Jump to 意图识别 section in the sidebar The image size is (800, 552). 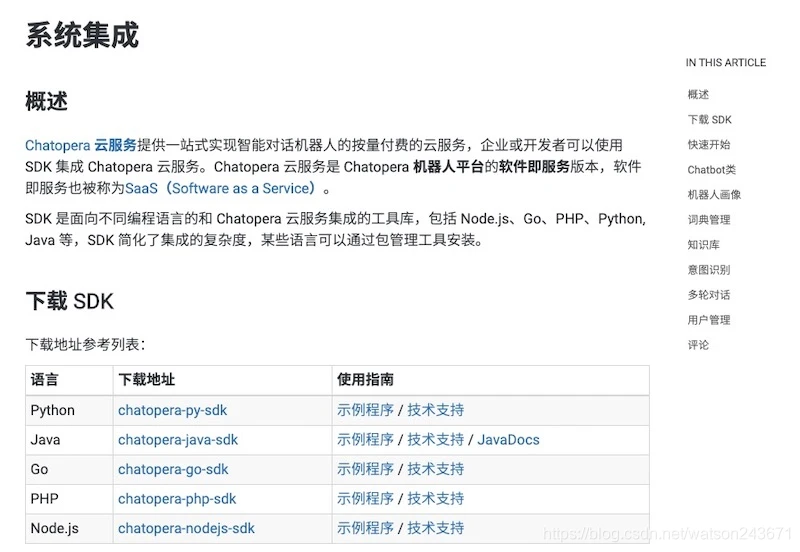(709, 270)
